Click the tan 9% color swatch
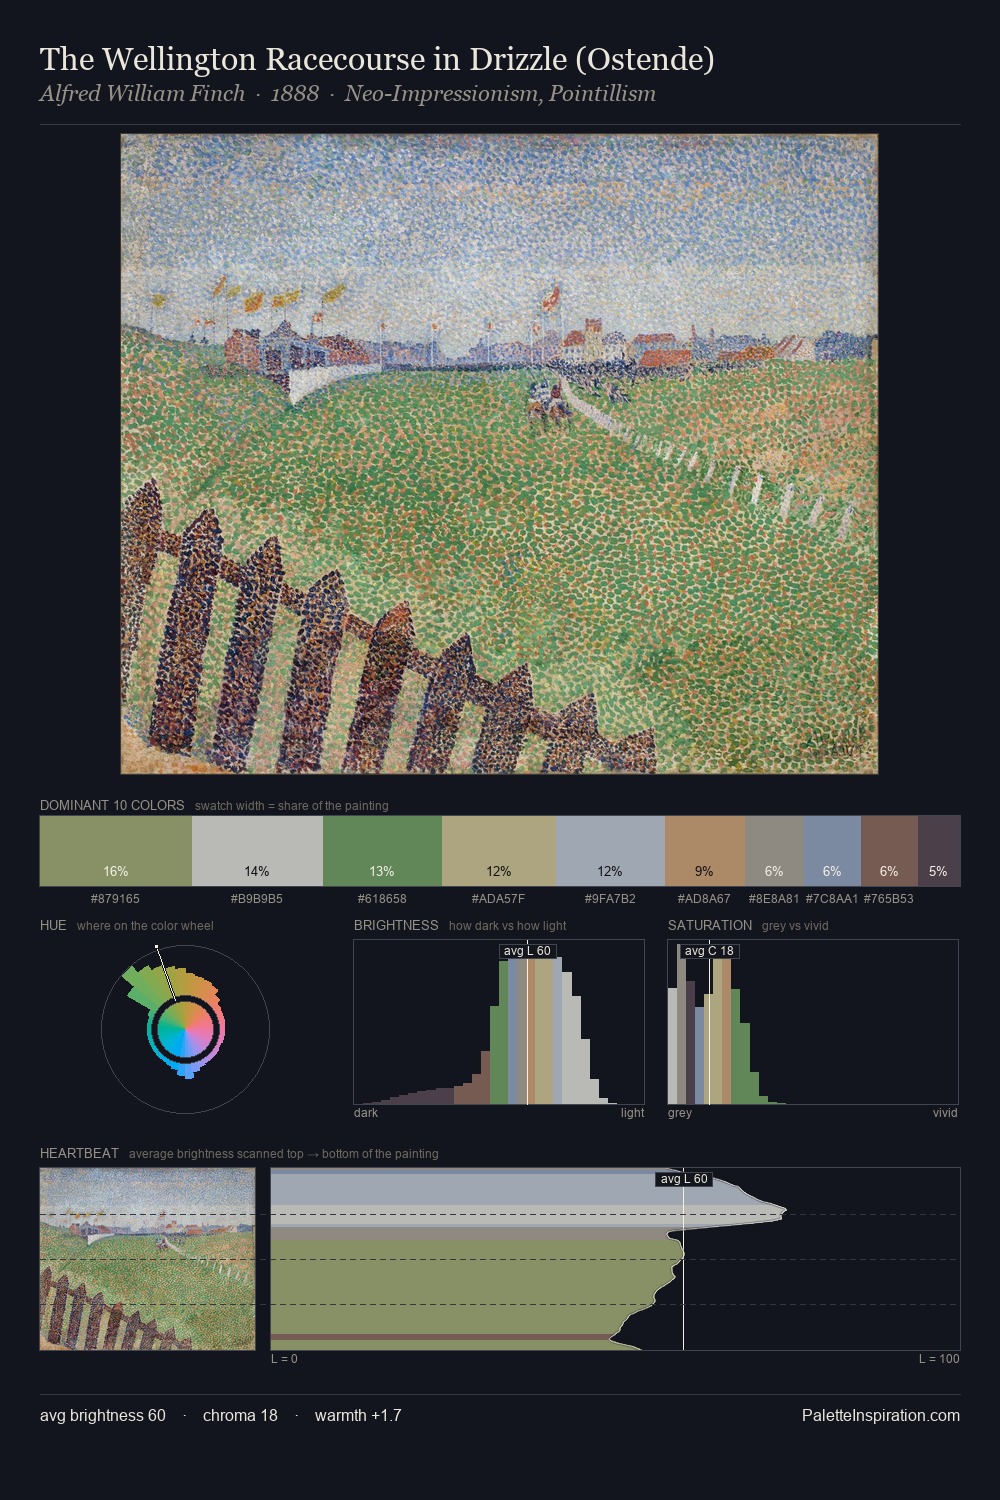The height and width of the screenshot is (1500, 1000). tap(705, 851)
